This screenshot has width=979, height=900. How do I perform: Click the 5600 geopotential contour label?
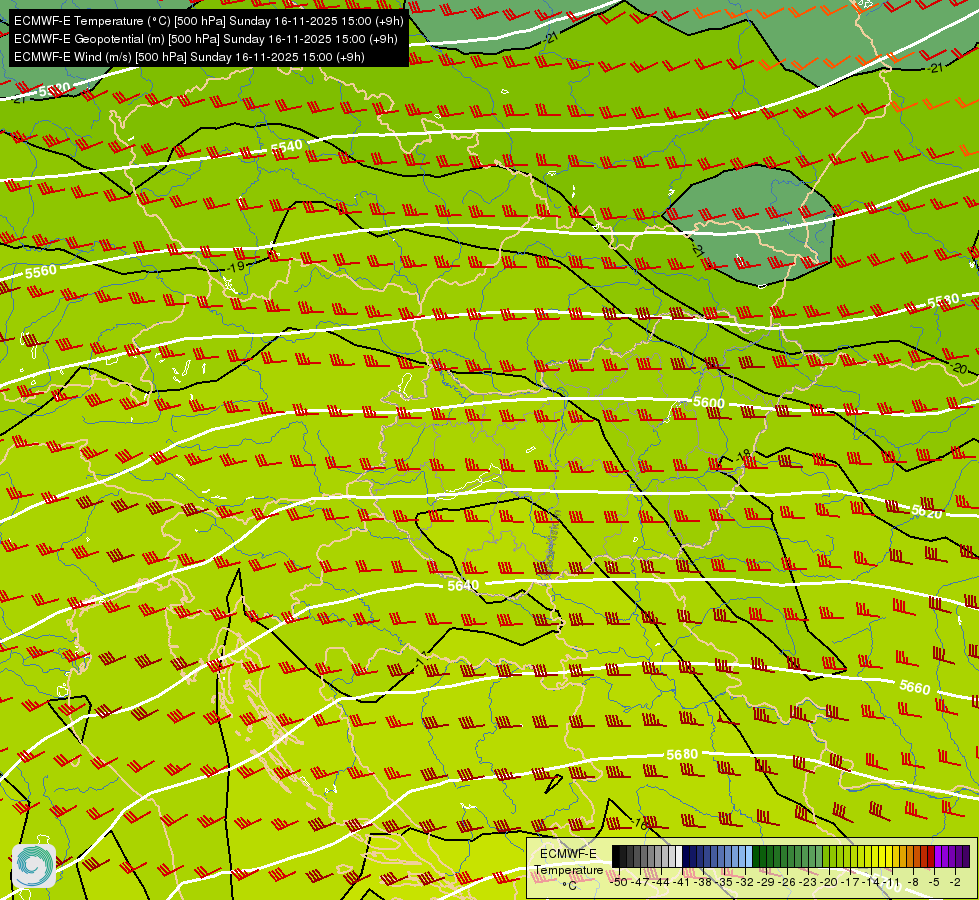coord(709,403)
